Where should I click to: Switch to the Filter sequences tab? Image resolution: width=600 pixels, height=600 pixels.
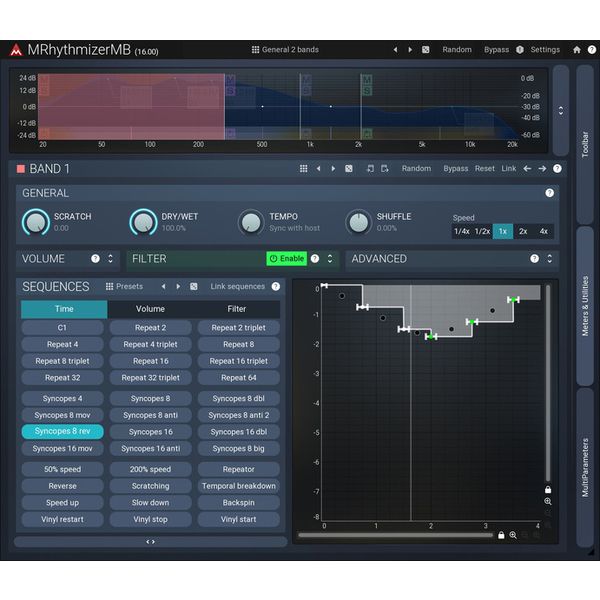237,309
